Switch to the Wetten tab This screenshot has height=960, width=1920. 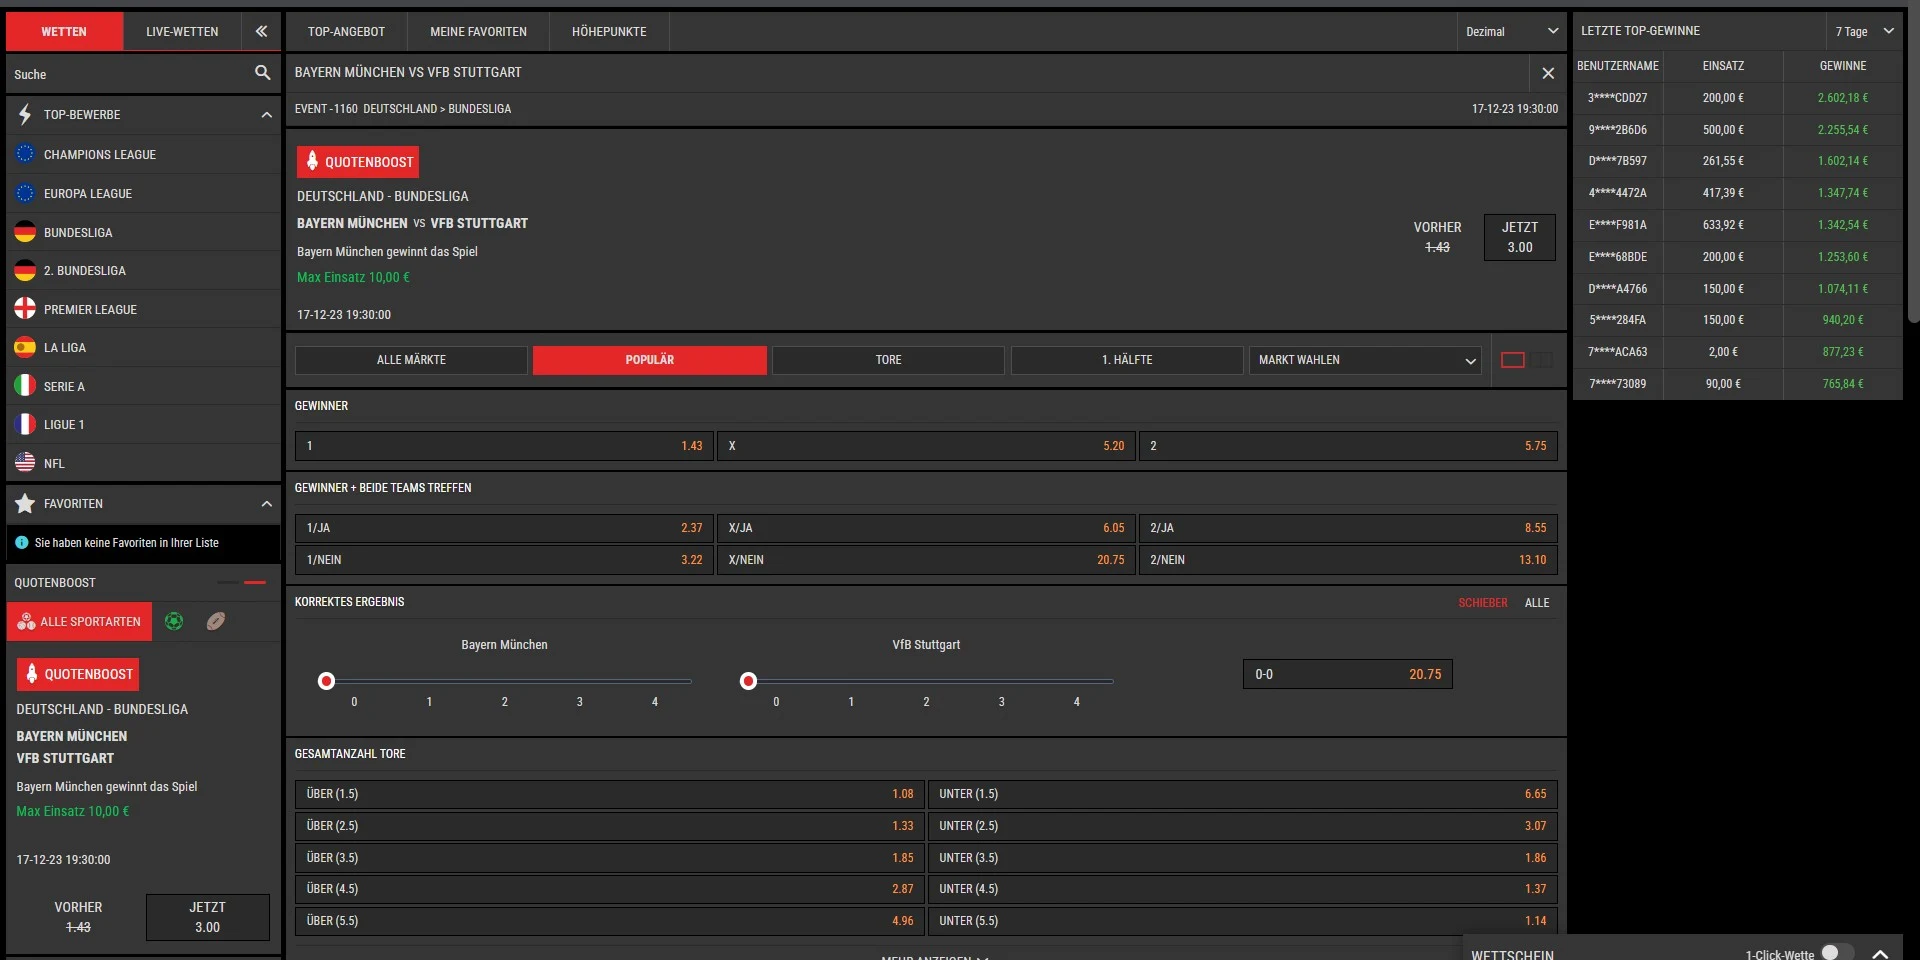pos(64,31)
